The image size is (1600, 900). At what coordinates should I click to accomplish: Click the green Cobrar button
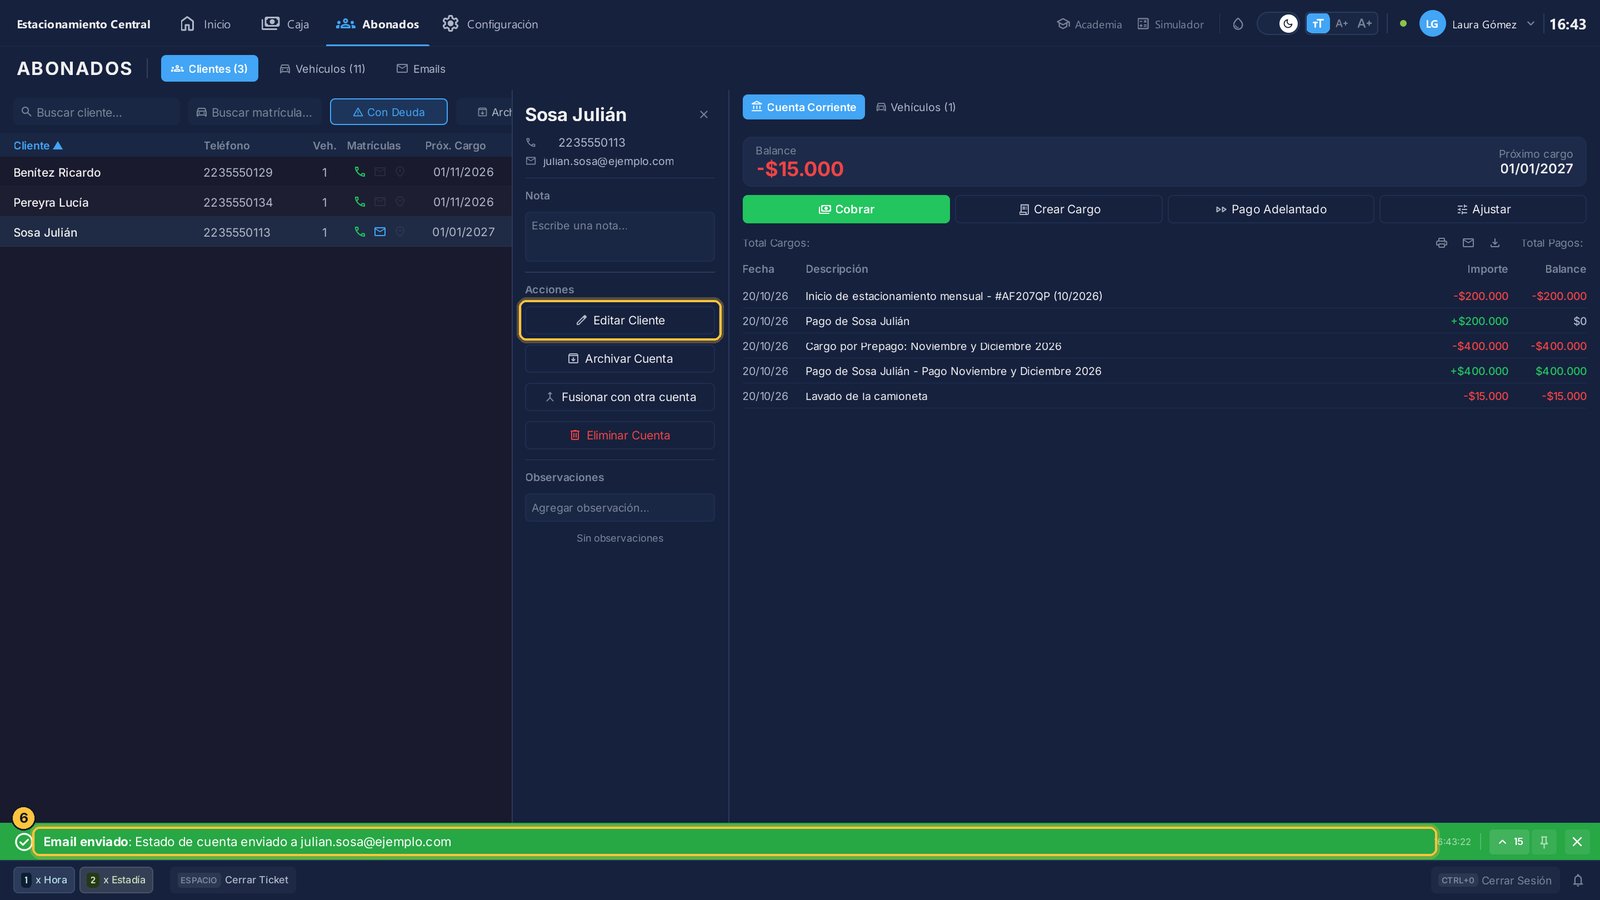pyautogui.click(x=846, y=209)
